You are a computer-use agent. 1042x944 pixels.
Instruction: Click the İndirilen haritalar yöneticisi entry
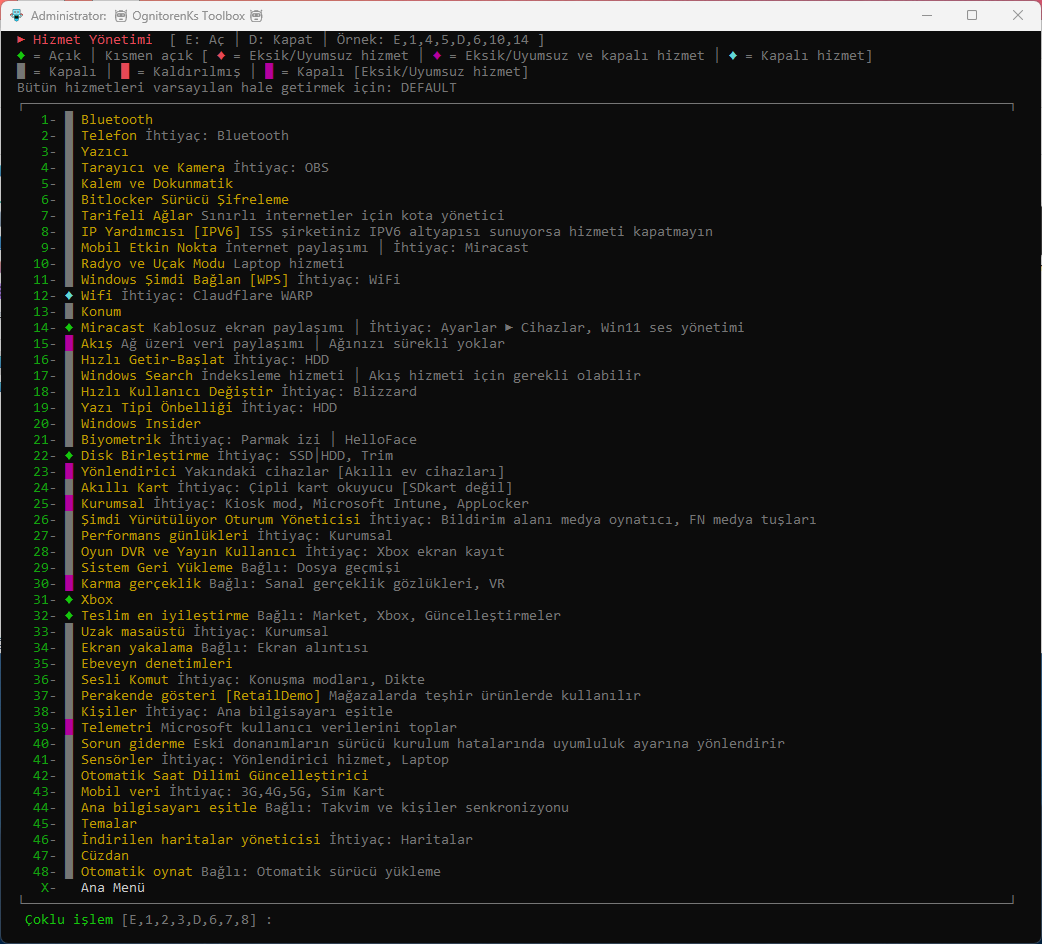coord(201,840)
